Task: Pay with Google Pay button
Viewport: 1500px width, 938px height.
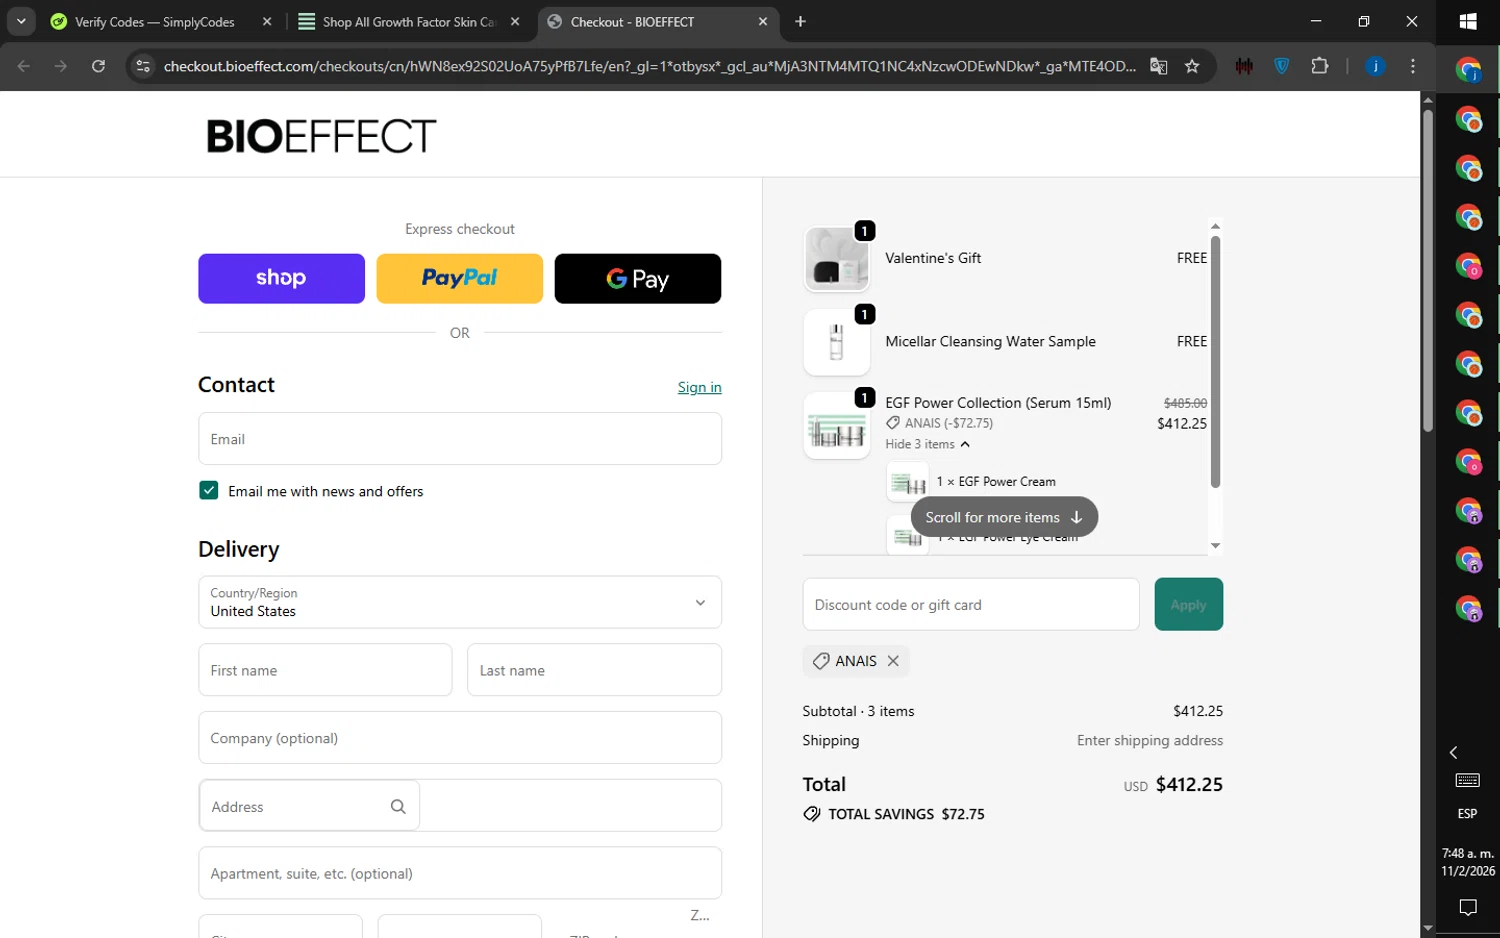Action: pos(637,278)
